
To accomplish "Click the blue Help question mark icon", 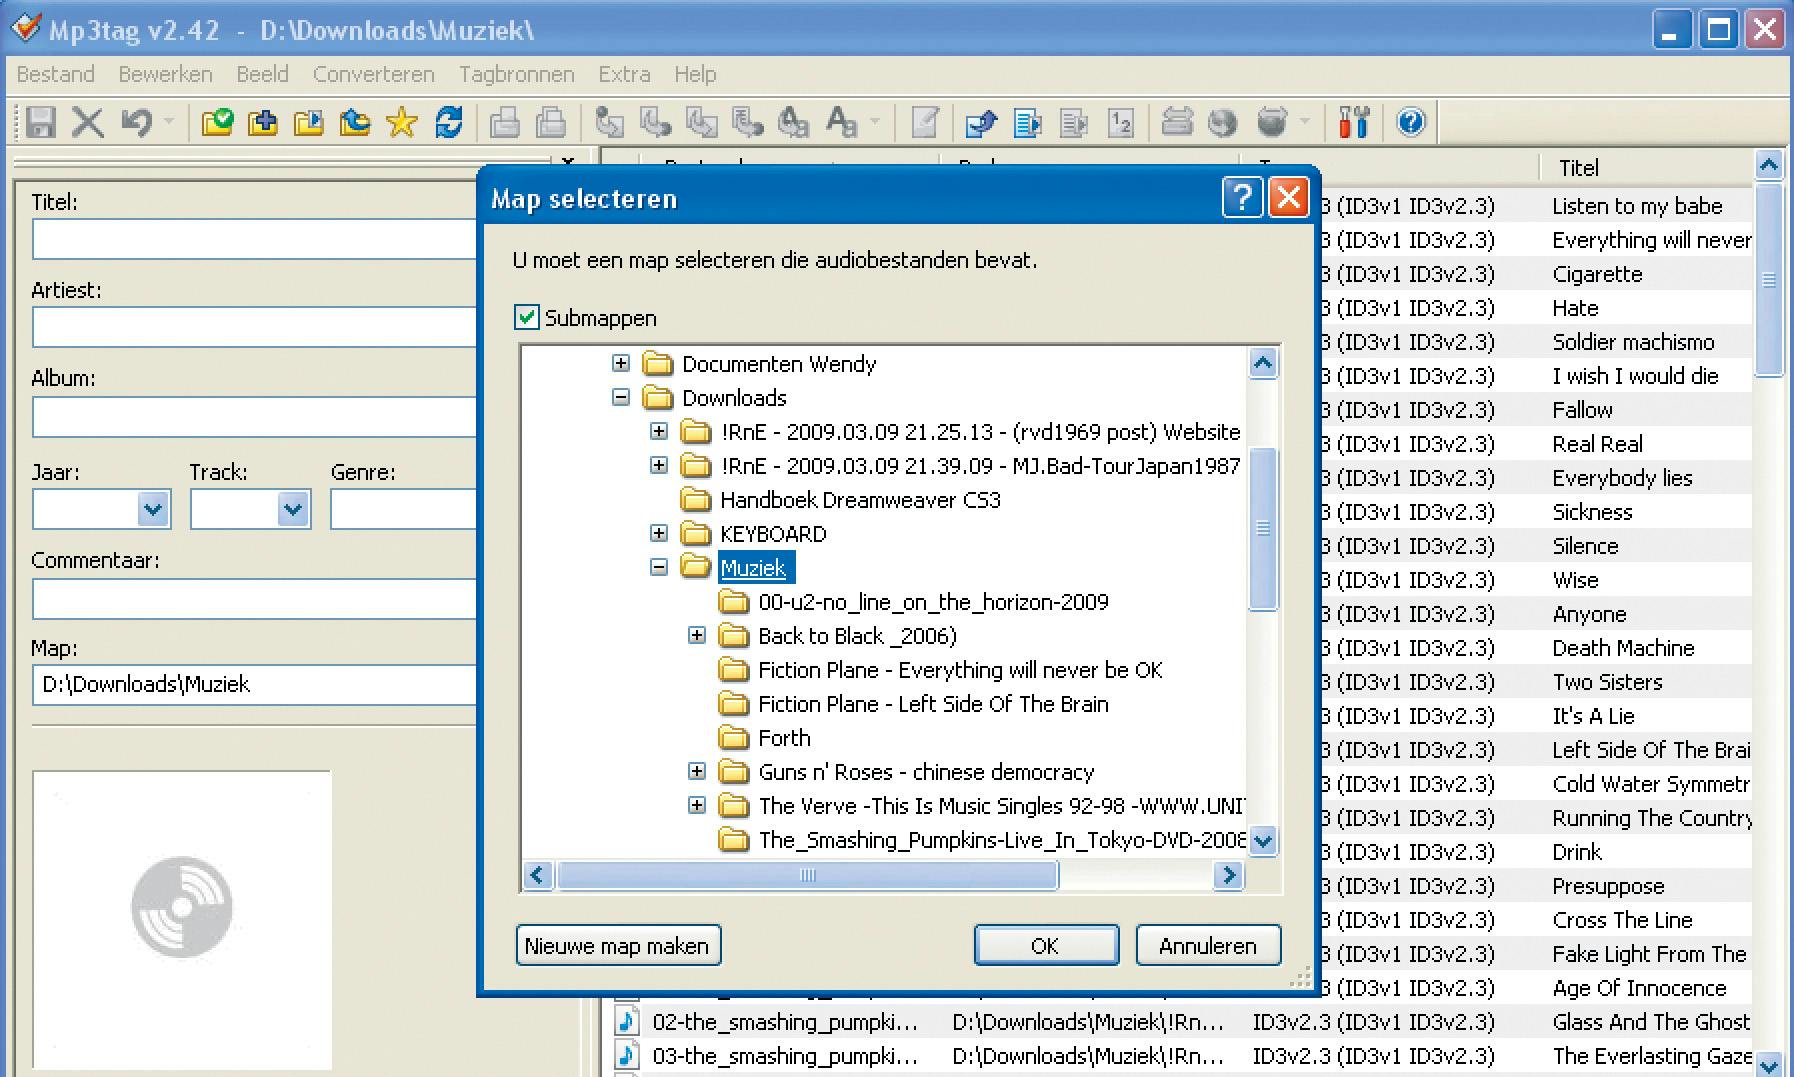I will click(1410, 123).
